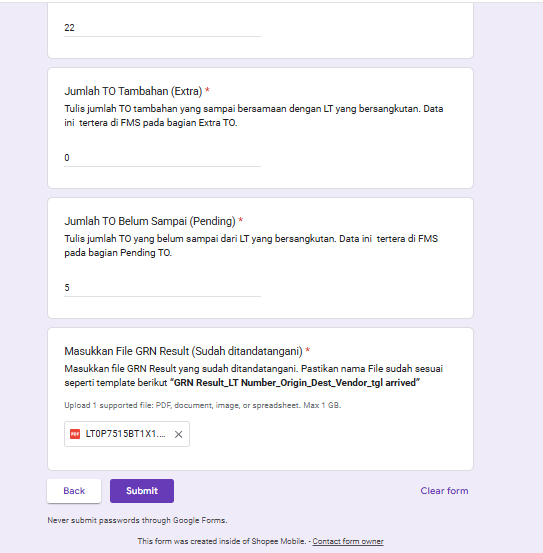Open the PDF file icon of the uploaded file
This screenshot has width=543, height=553.
75,434
